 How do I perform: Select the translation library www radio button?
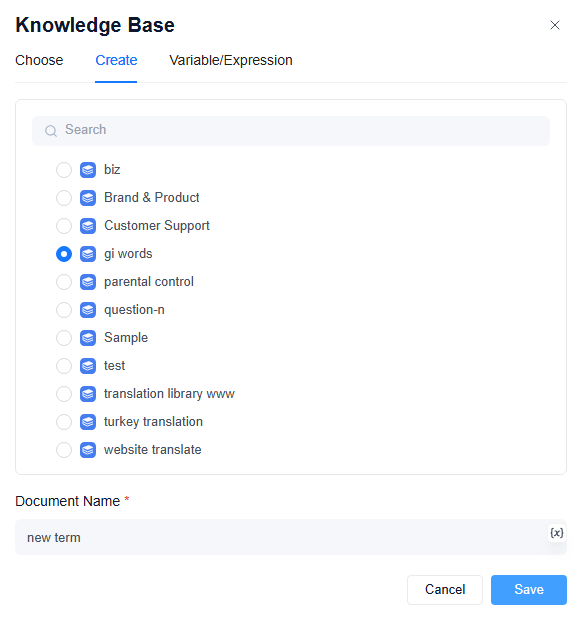click(64, 394)
